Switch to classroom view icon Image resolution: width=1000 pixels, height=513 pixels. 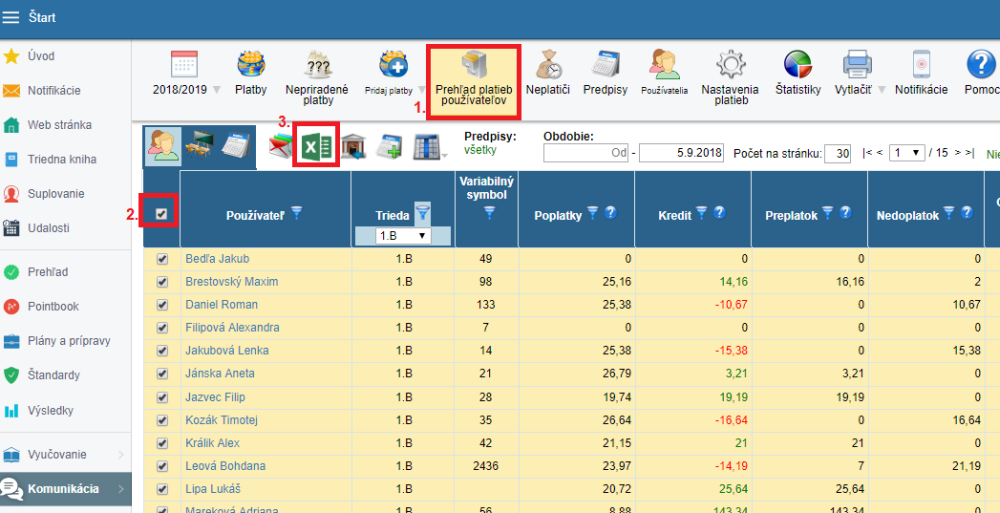pos(200,147)
